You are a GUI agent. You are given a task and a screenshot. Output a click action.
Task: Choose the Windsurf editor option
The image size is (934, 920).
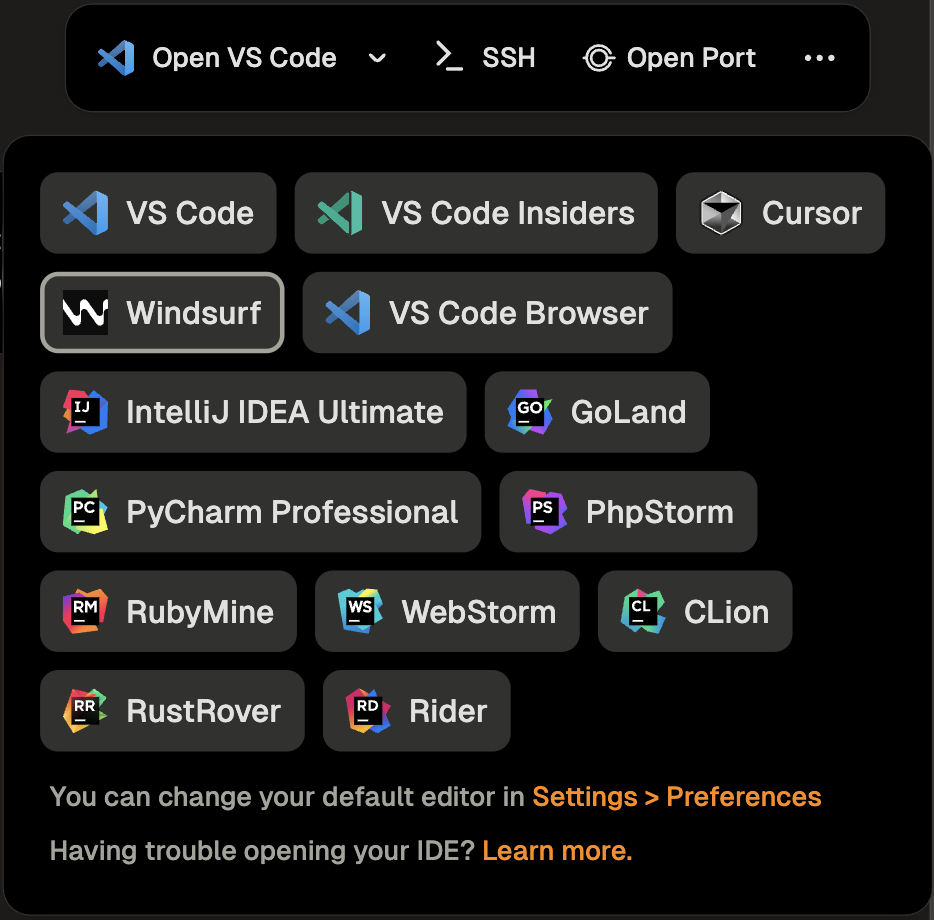pyautogui.click(x=162, y=312)
